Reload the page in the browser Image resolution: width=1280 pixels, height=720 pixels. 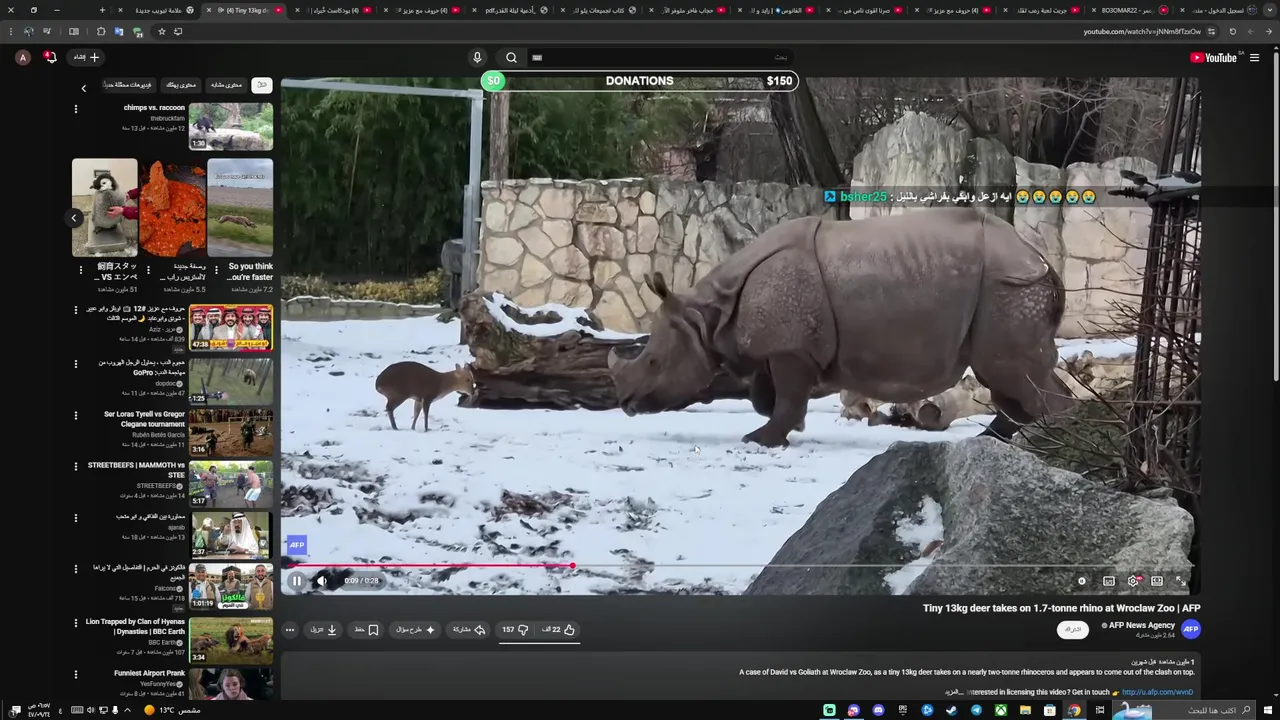[x=1232, y=32]
